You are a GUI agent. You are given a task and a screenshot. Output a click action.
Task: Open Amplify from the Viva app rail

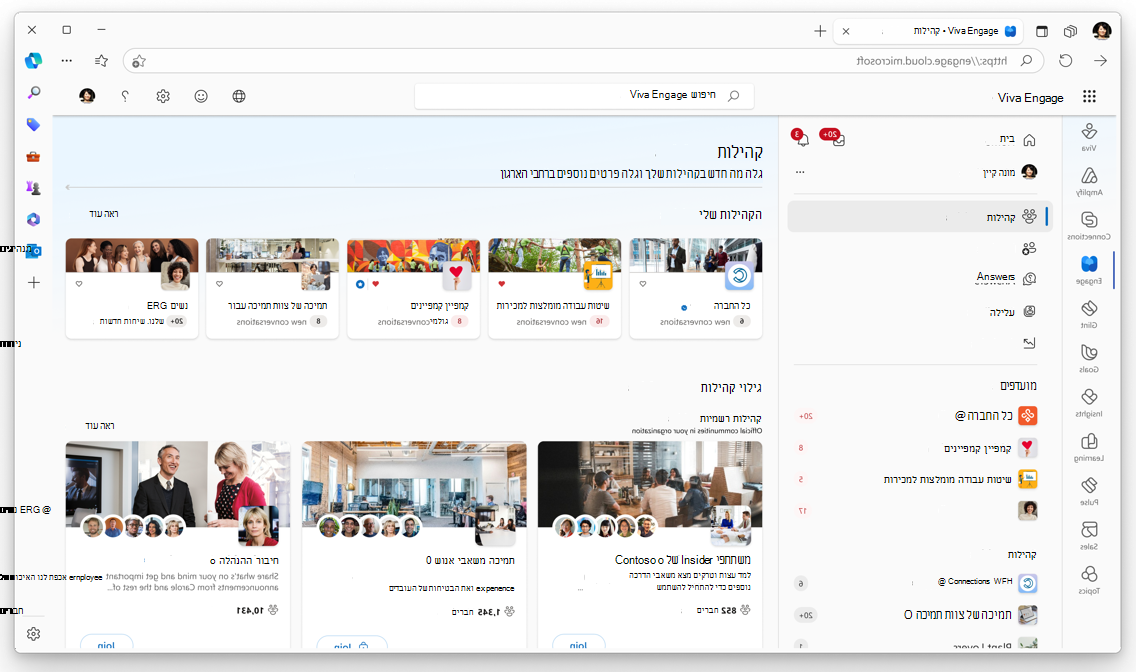click(1088, 181)
